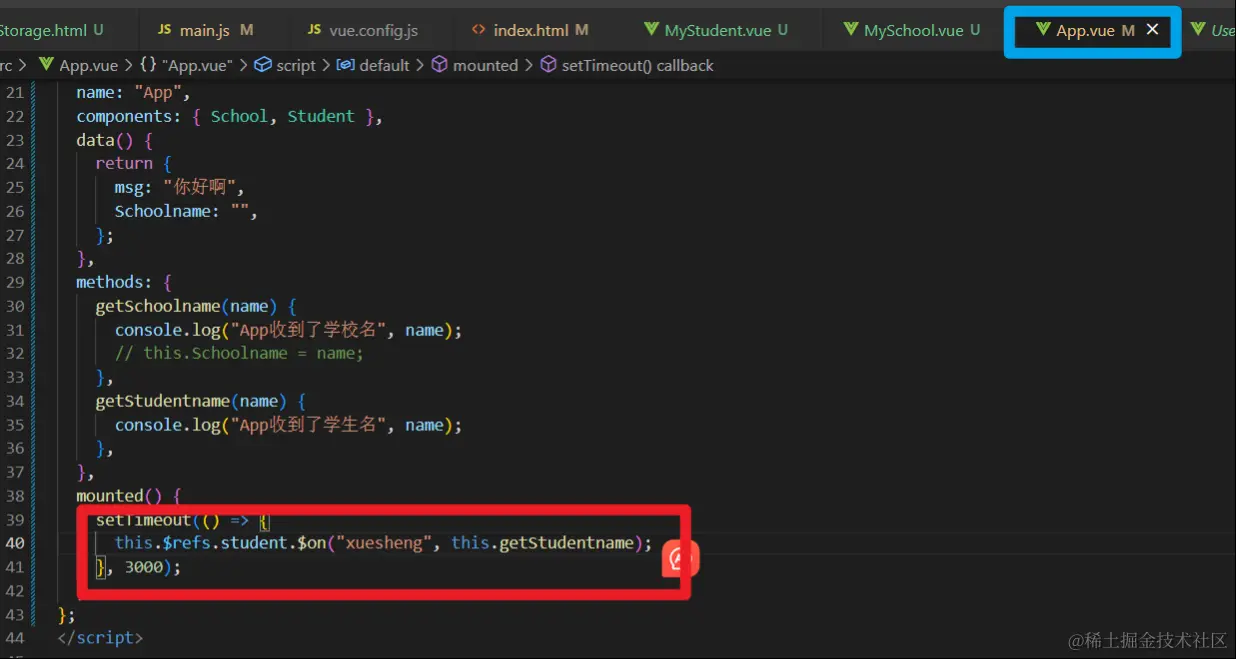Click the setTimeout(() => { line

pyautogui.click(x=182, y=520)
